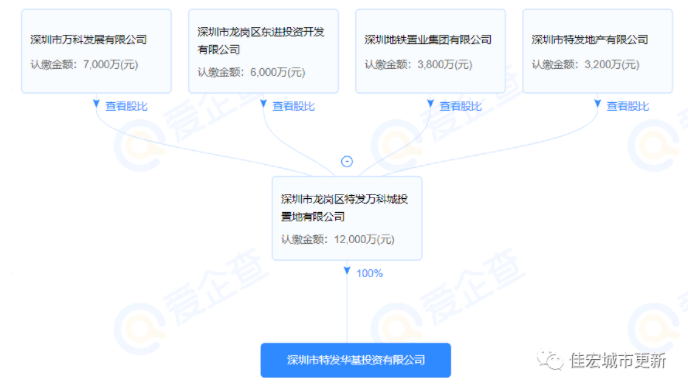The width and height of the screenshot is (688, 383).
Task: Select the 深圳市龙岗区东进投资开发有限公司 company name
Action: 261,40
